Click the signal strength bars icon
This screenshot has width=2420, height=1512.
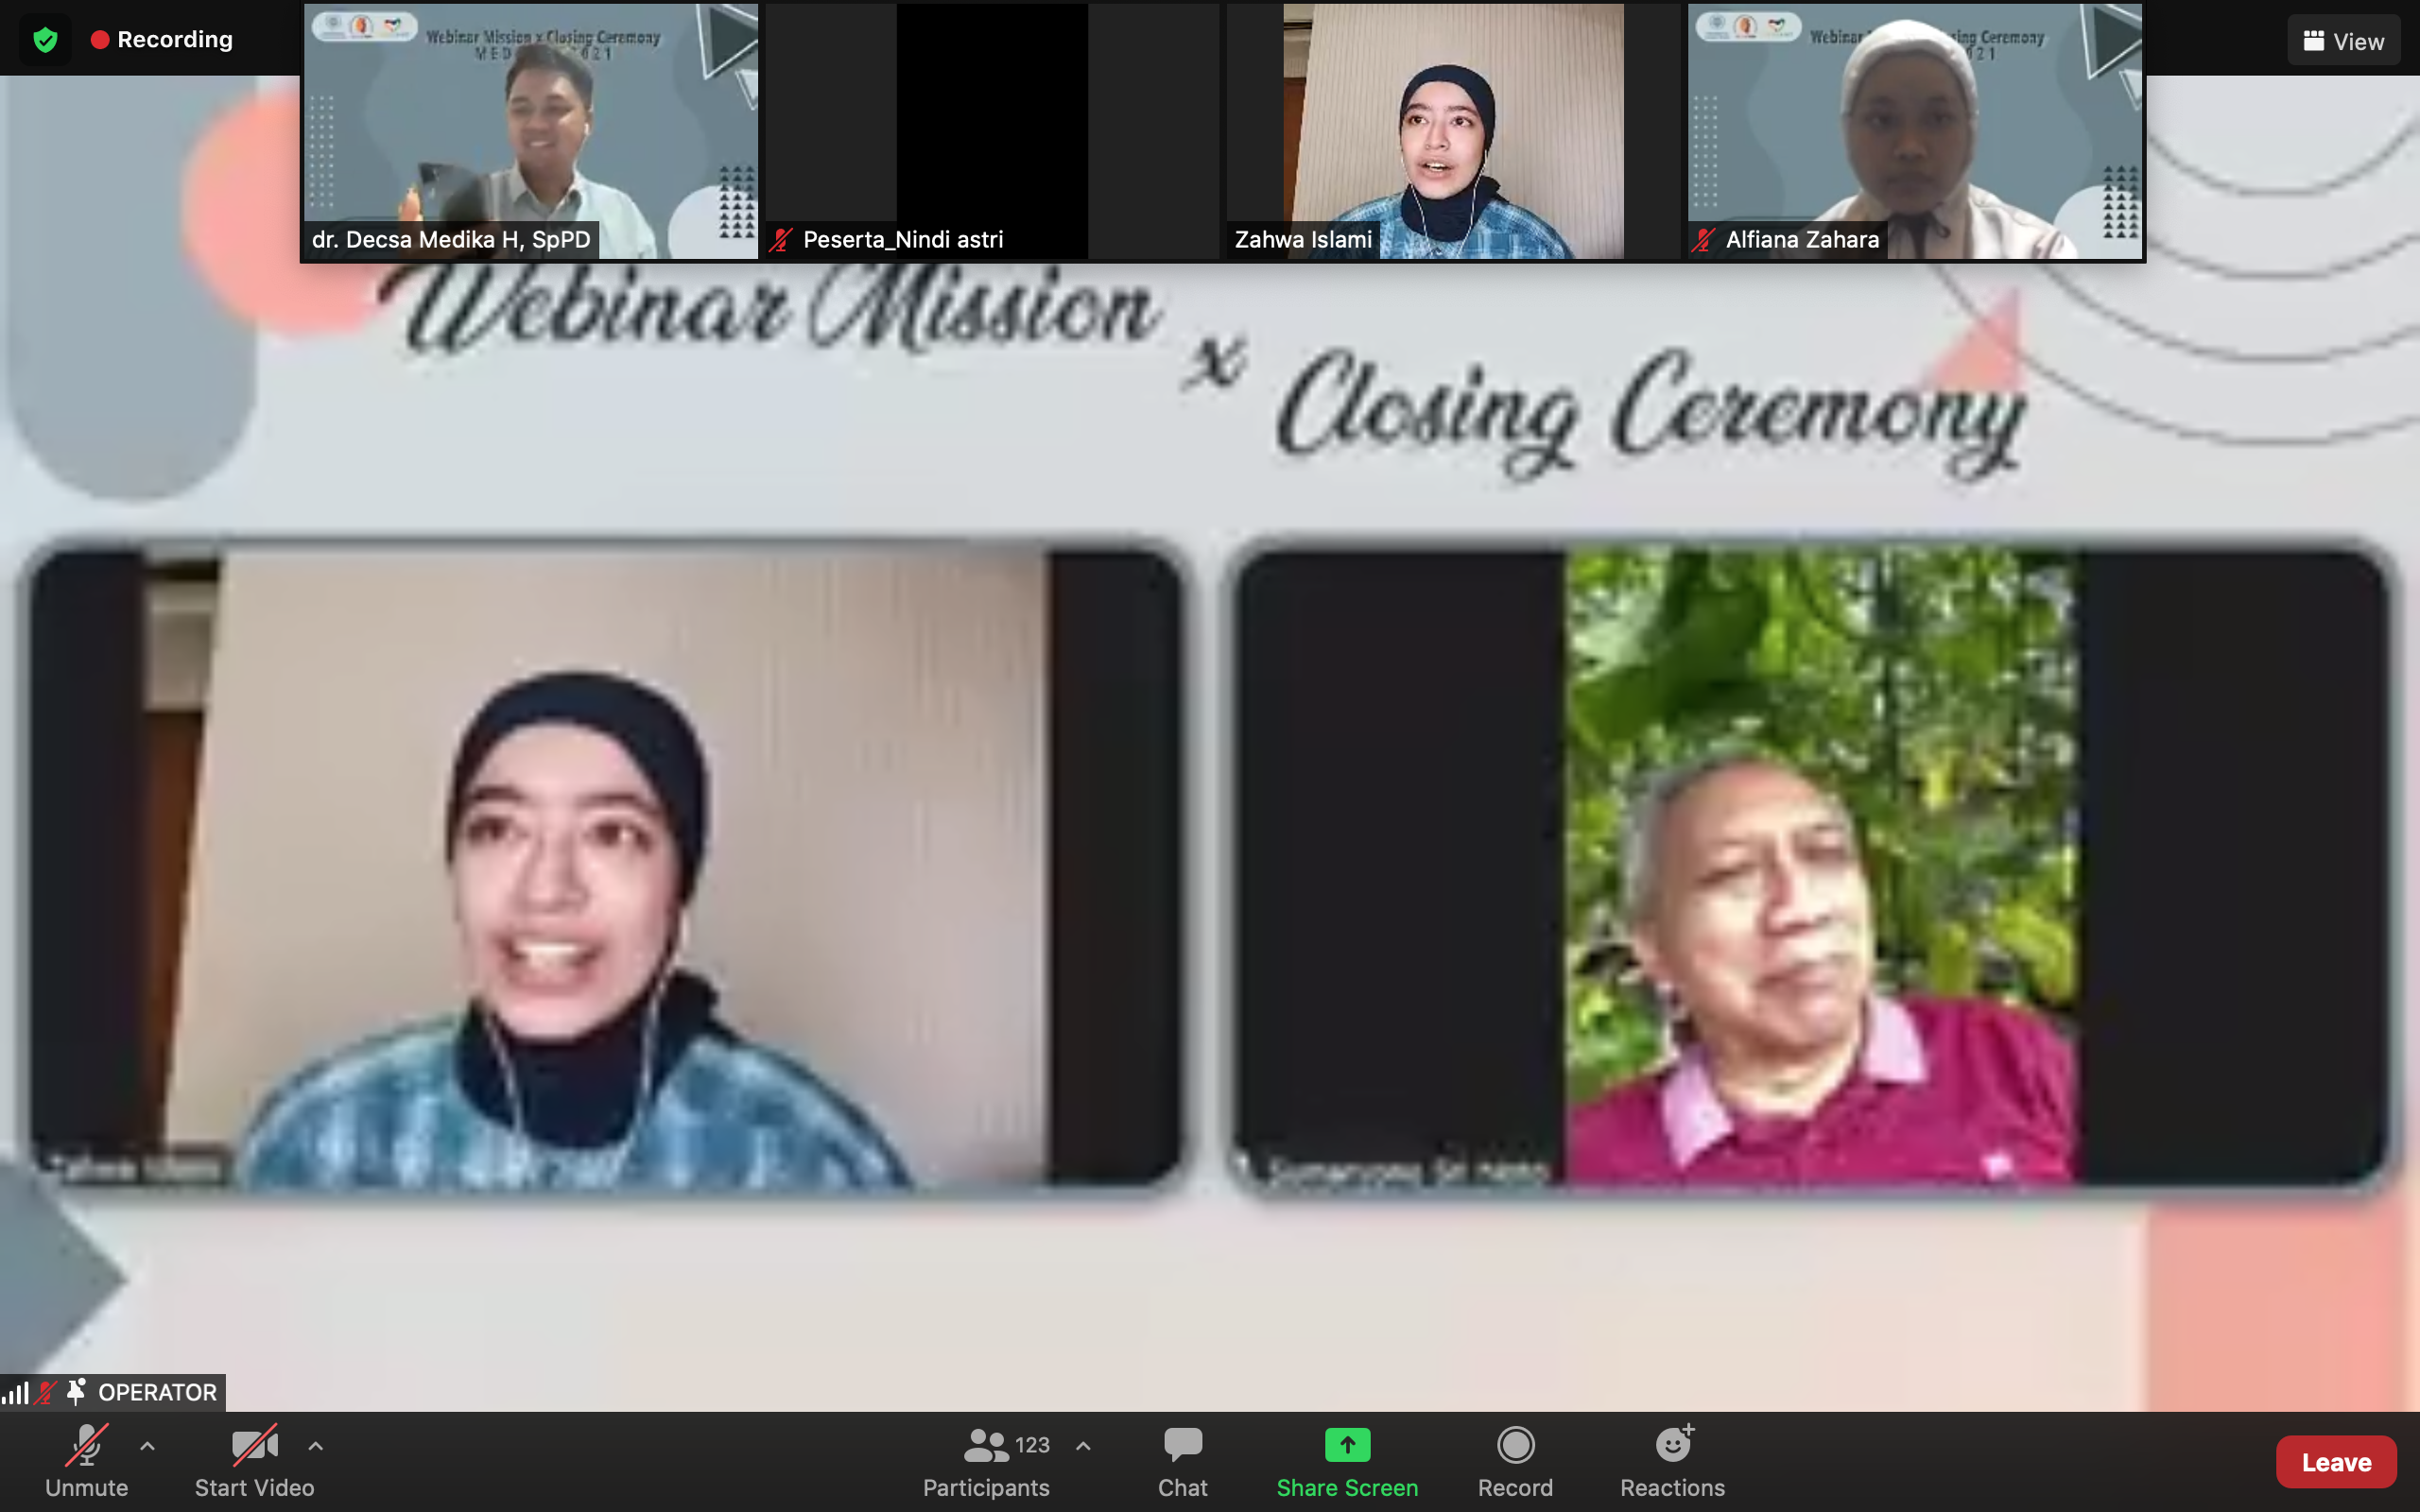click(15, 1392)
